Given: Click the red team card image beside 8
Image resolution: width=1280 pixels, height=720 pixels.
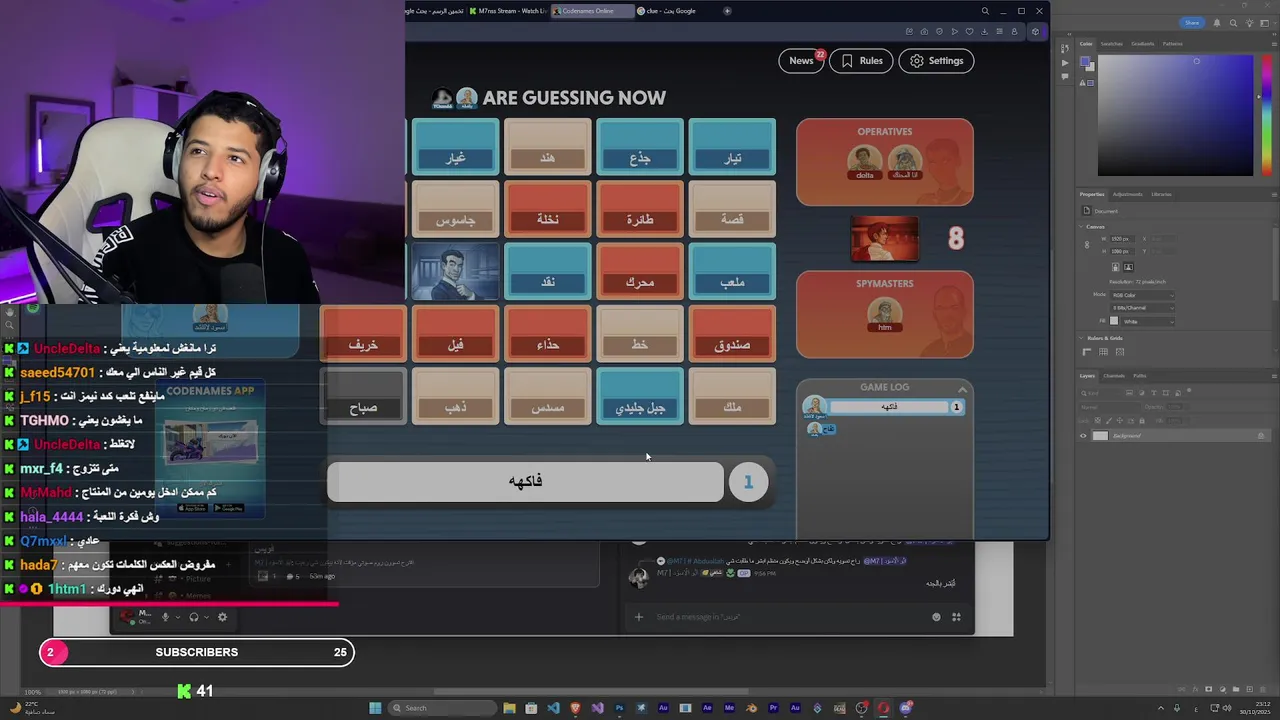Looking at the screenshot, I should coord(884,239).
